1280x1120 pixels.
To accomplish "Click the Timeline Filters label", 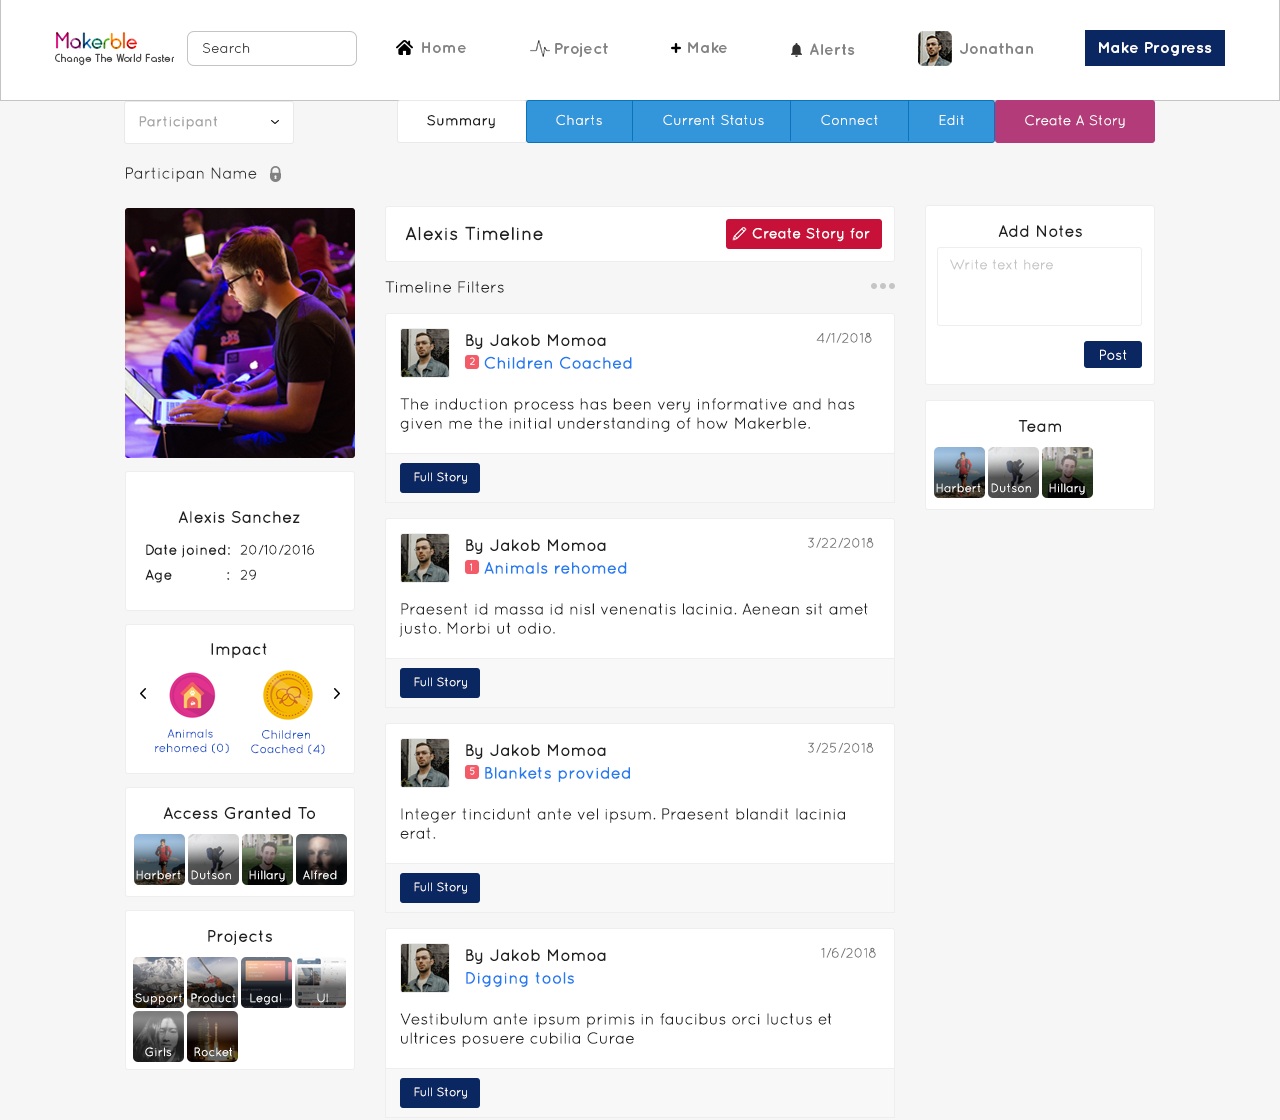I will coord(445,287).
